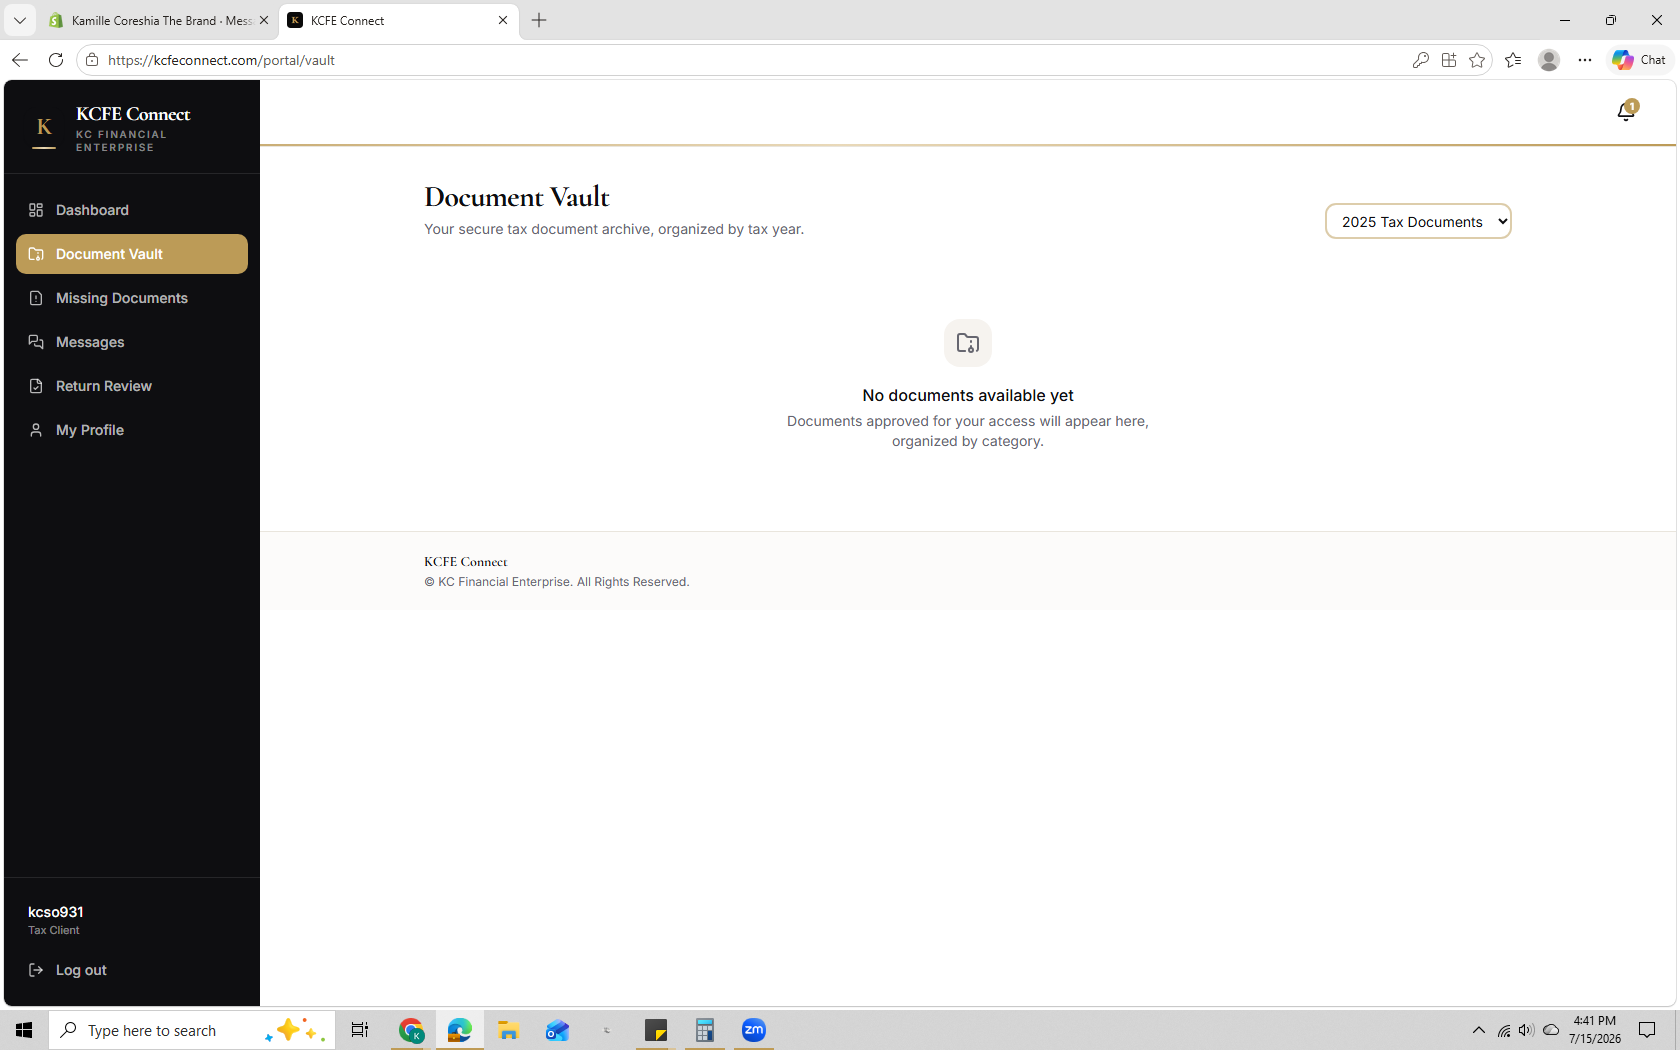Open Copilot Chat button
The image size is (1680, 1050).
[x=1639, y=60]
